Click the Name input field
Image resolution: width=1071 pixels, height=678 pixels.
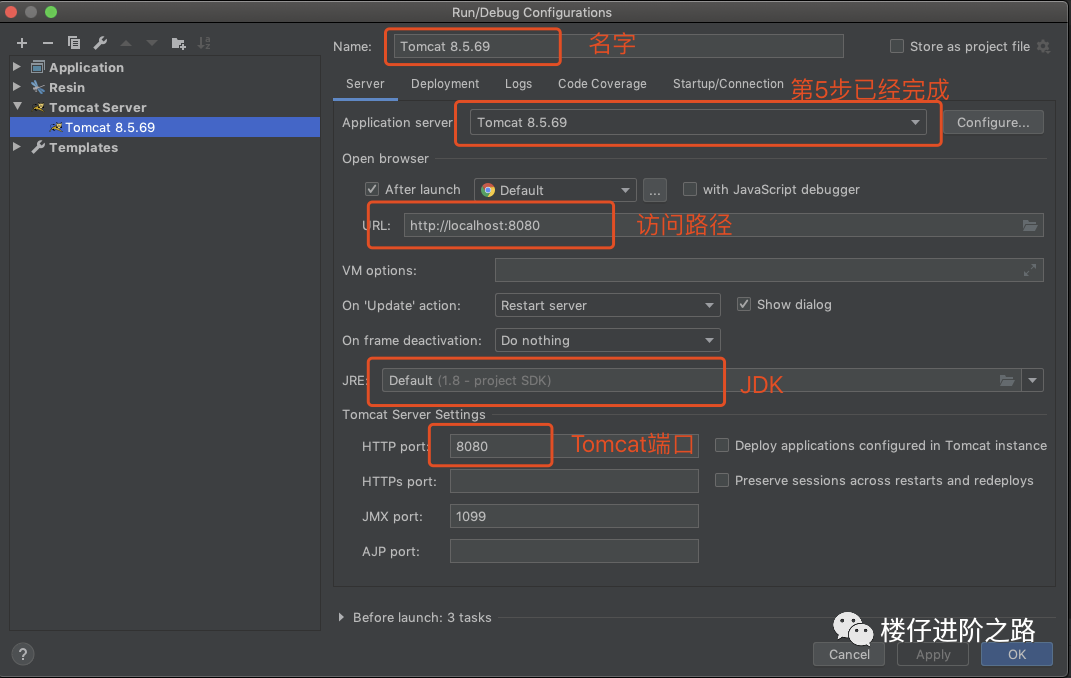pyautogui.click(x=618, y=46)
